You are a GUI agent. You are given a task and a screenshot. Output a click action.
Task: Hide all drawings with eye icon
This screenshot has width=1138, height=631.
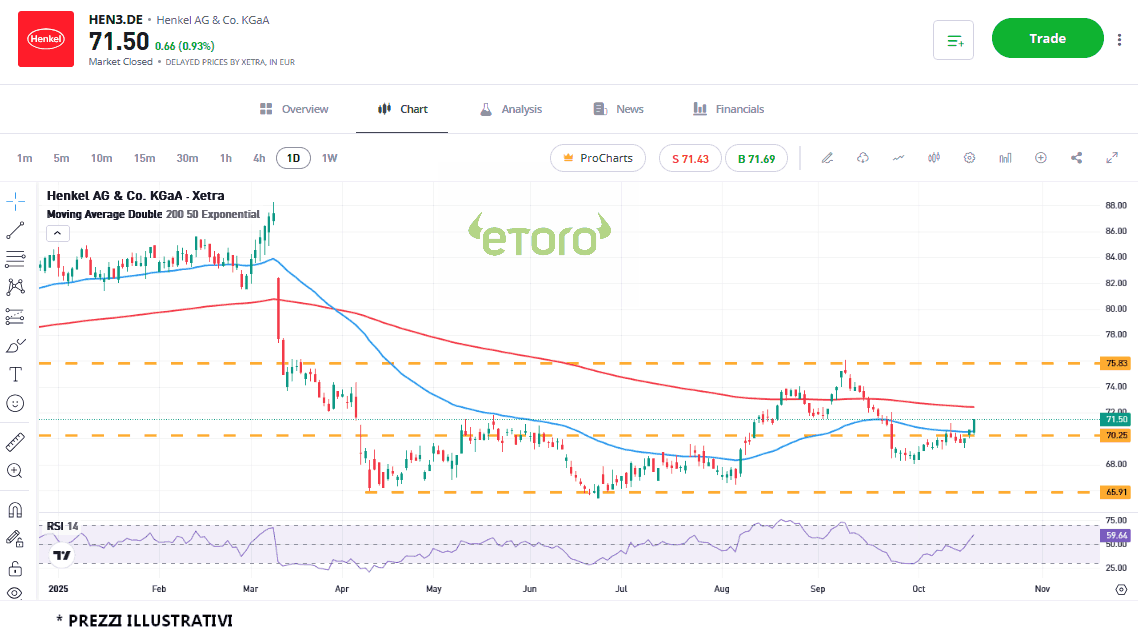[x=15, y=593]
